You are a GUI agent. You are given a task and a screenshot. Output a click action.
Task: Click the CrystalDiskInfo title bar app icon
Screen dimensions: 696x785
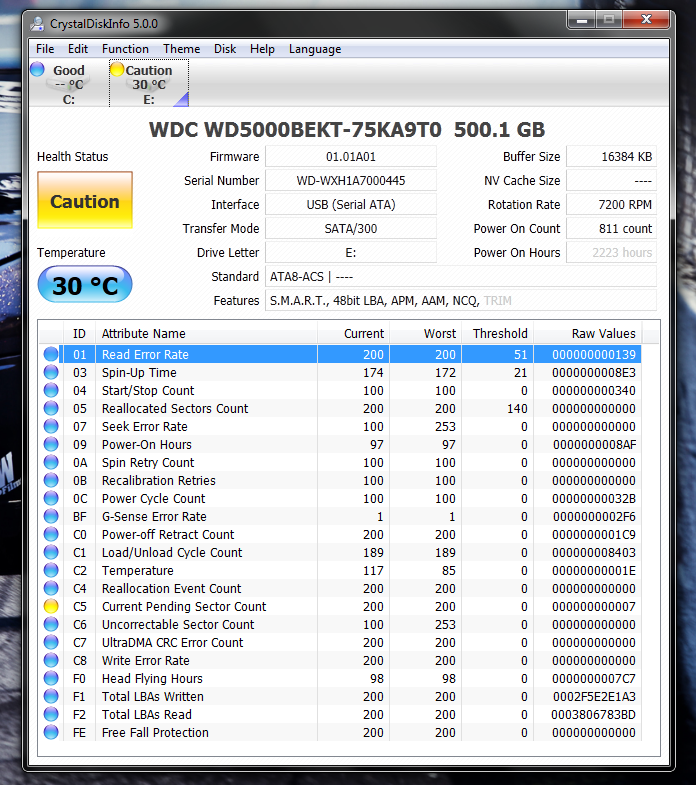coord(37,24)
